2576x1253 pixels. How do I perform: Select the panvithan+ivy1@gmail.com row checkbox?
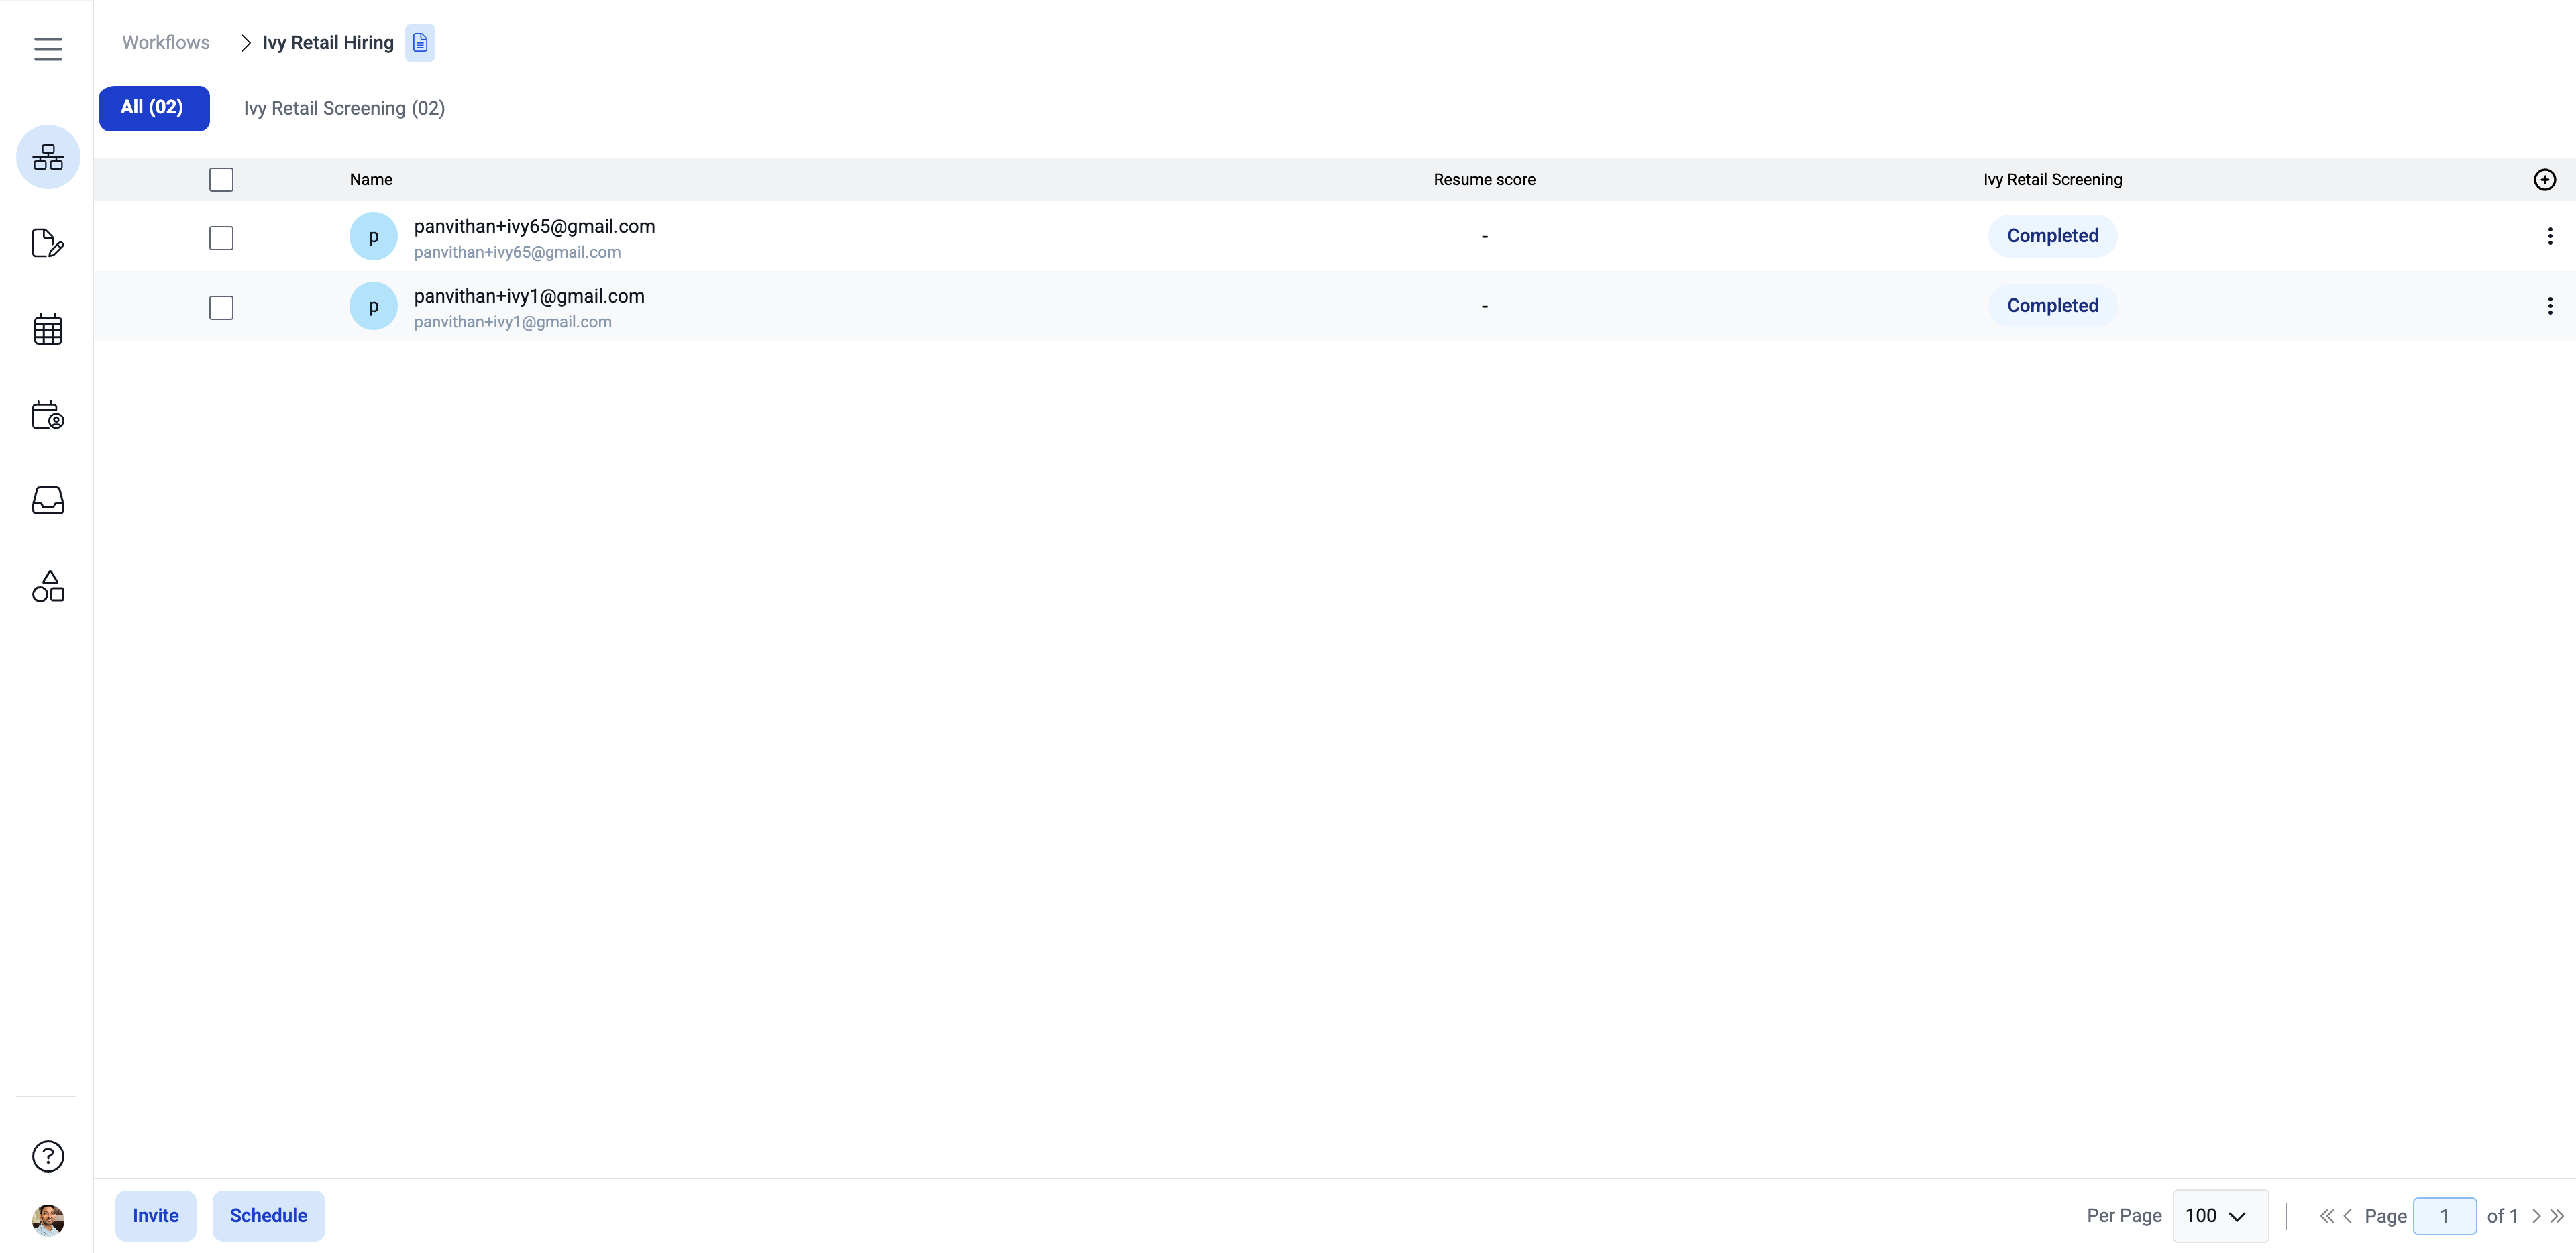coord(221,308)
